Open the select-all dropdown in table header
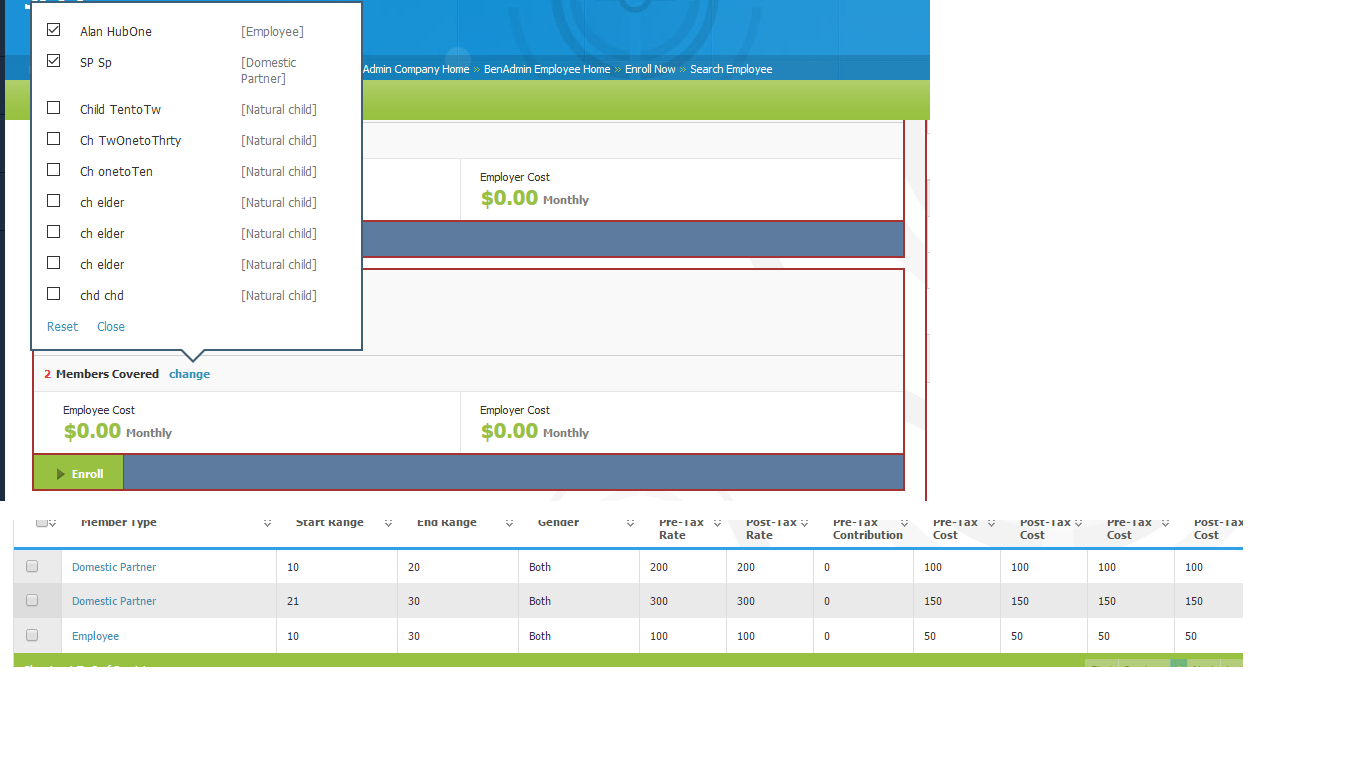This screenshot has height=768, width=1366. click(52, 523)
